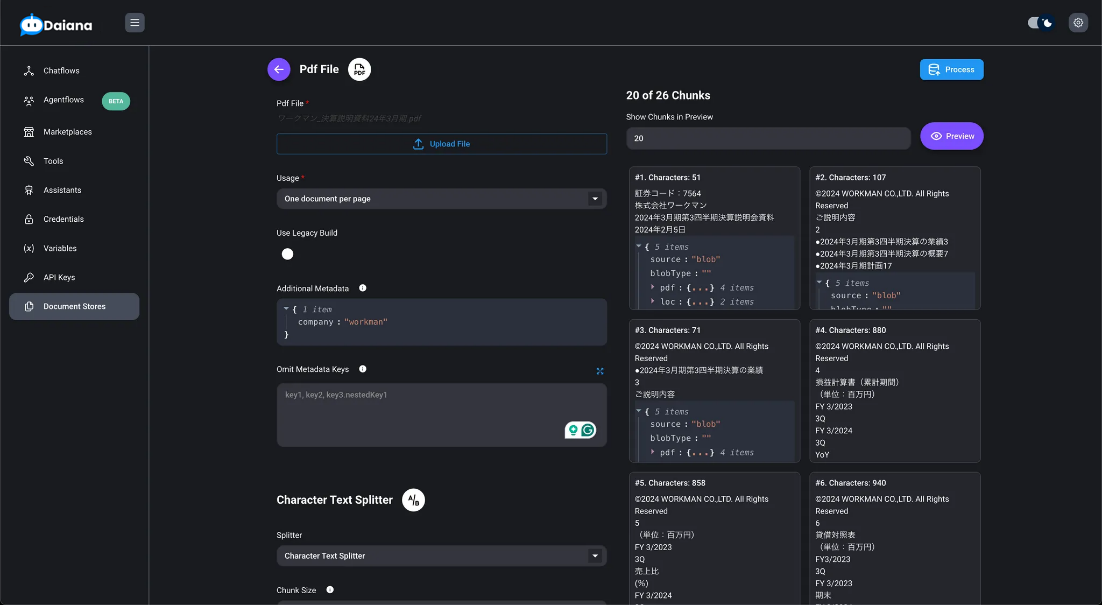
Task: Open the Usage dropdown
Action: point(441,199)
